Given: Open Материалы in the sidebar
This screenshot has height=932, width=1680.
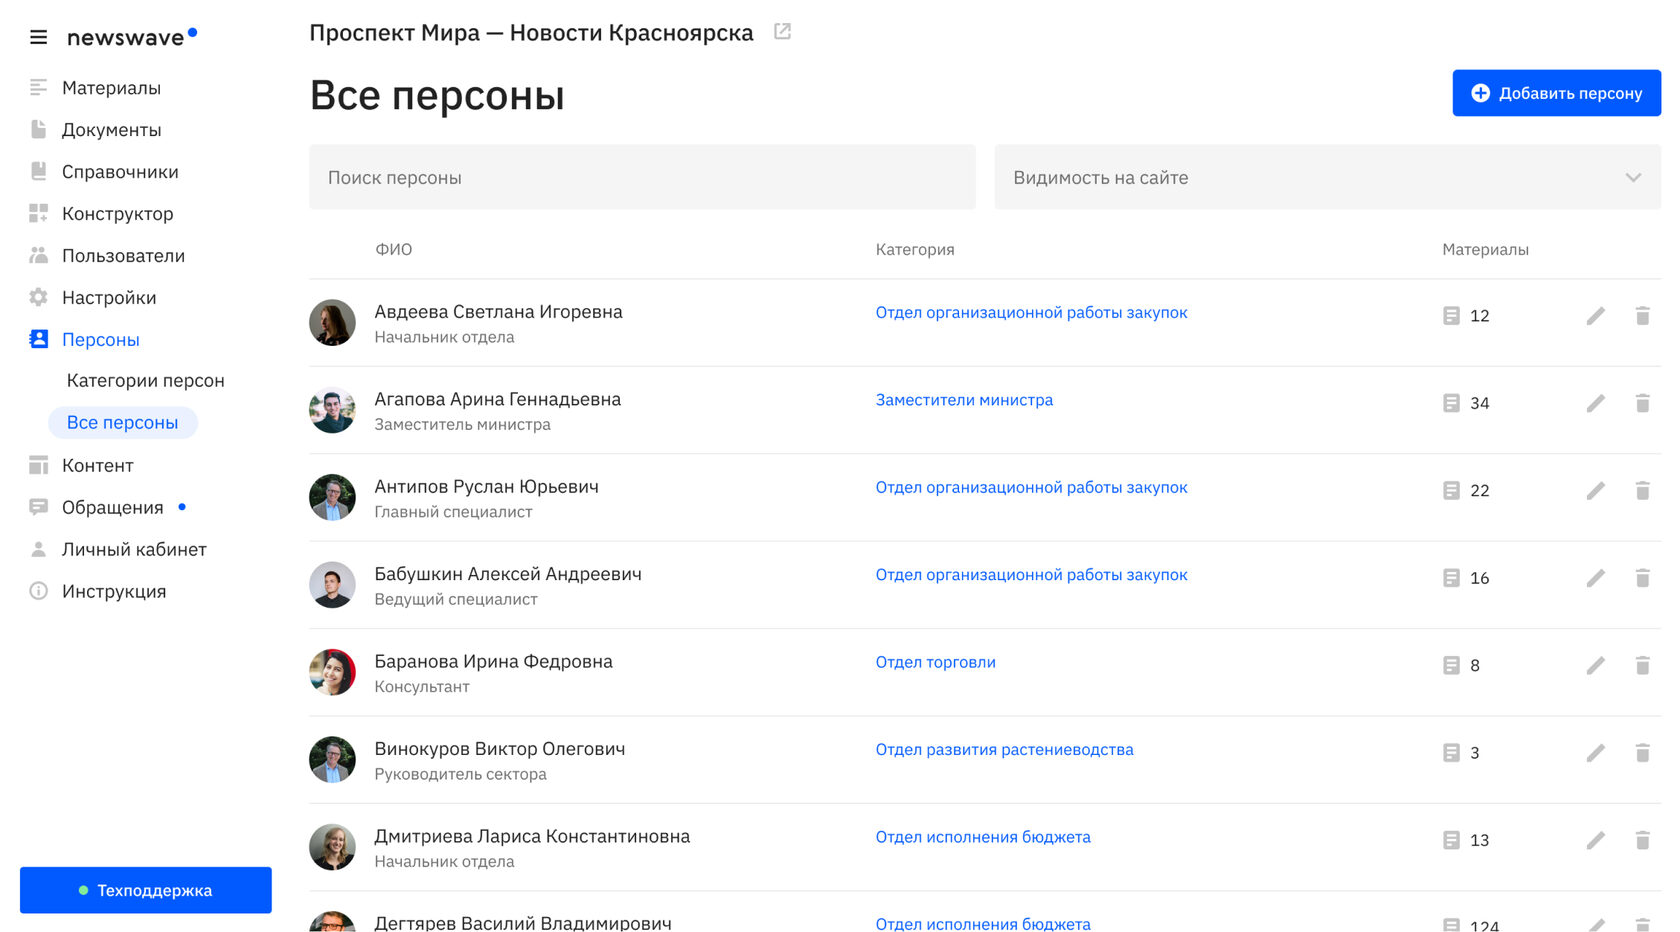Looking at the screenshot, I should coord(111,88).
